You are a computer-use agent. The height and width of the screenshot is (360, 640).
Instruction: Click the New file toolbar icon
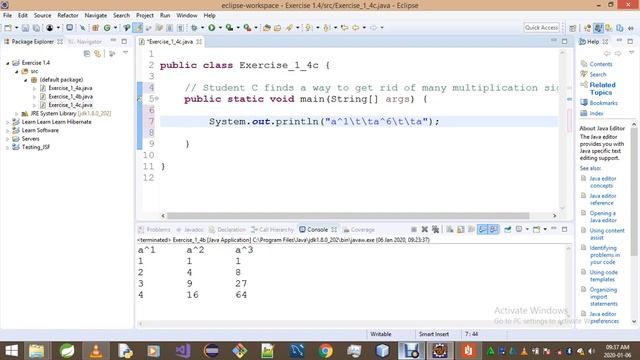click(x=8, y=28)
